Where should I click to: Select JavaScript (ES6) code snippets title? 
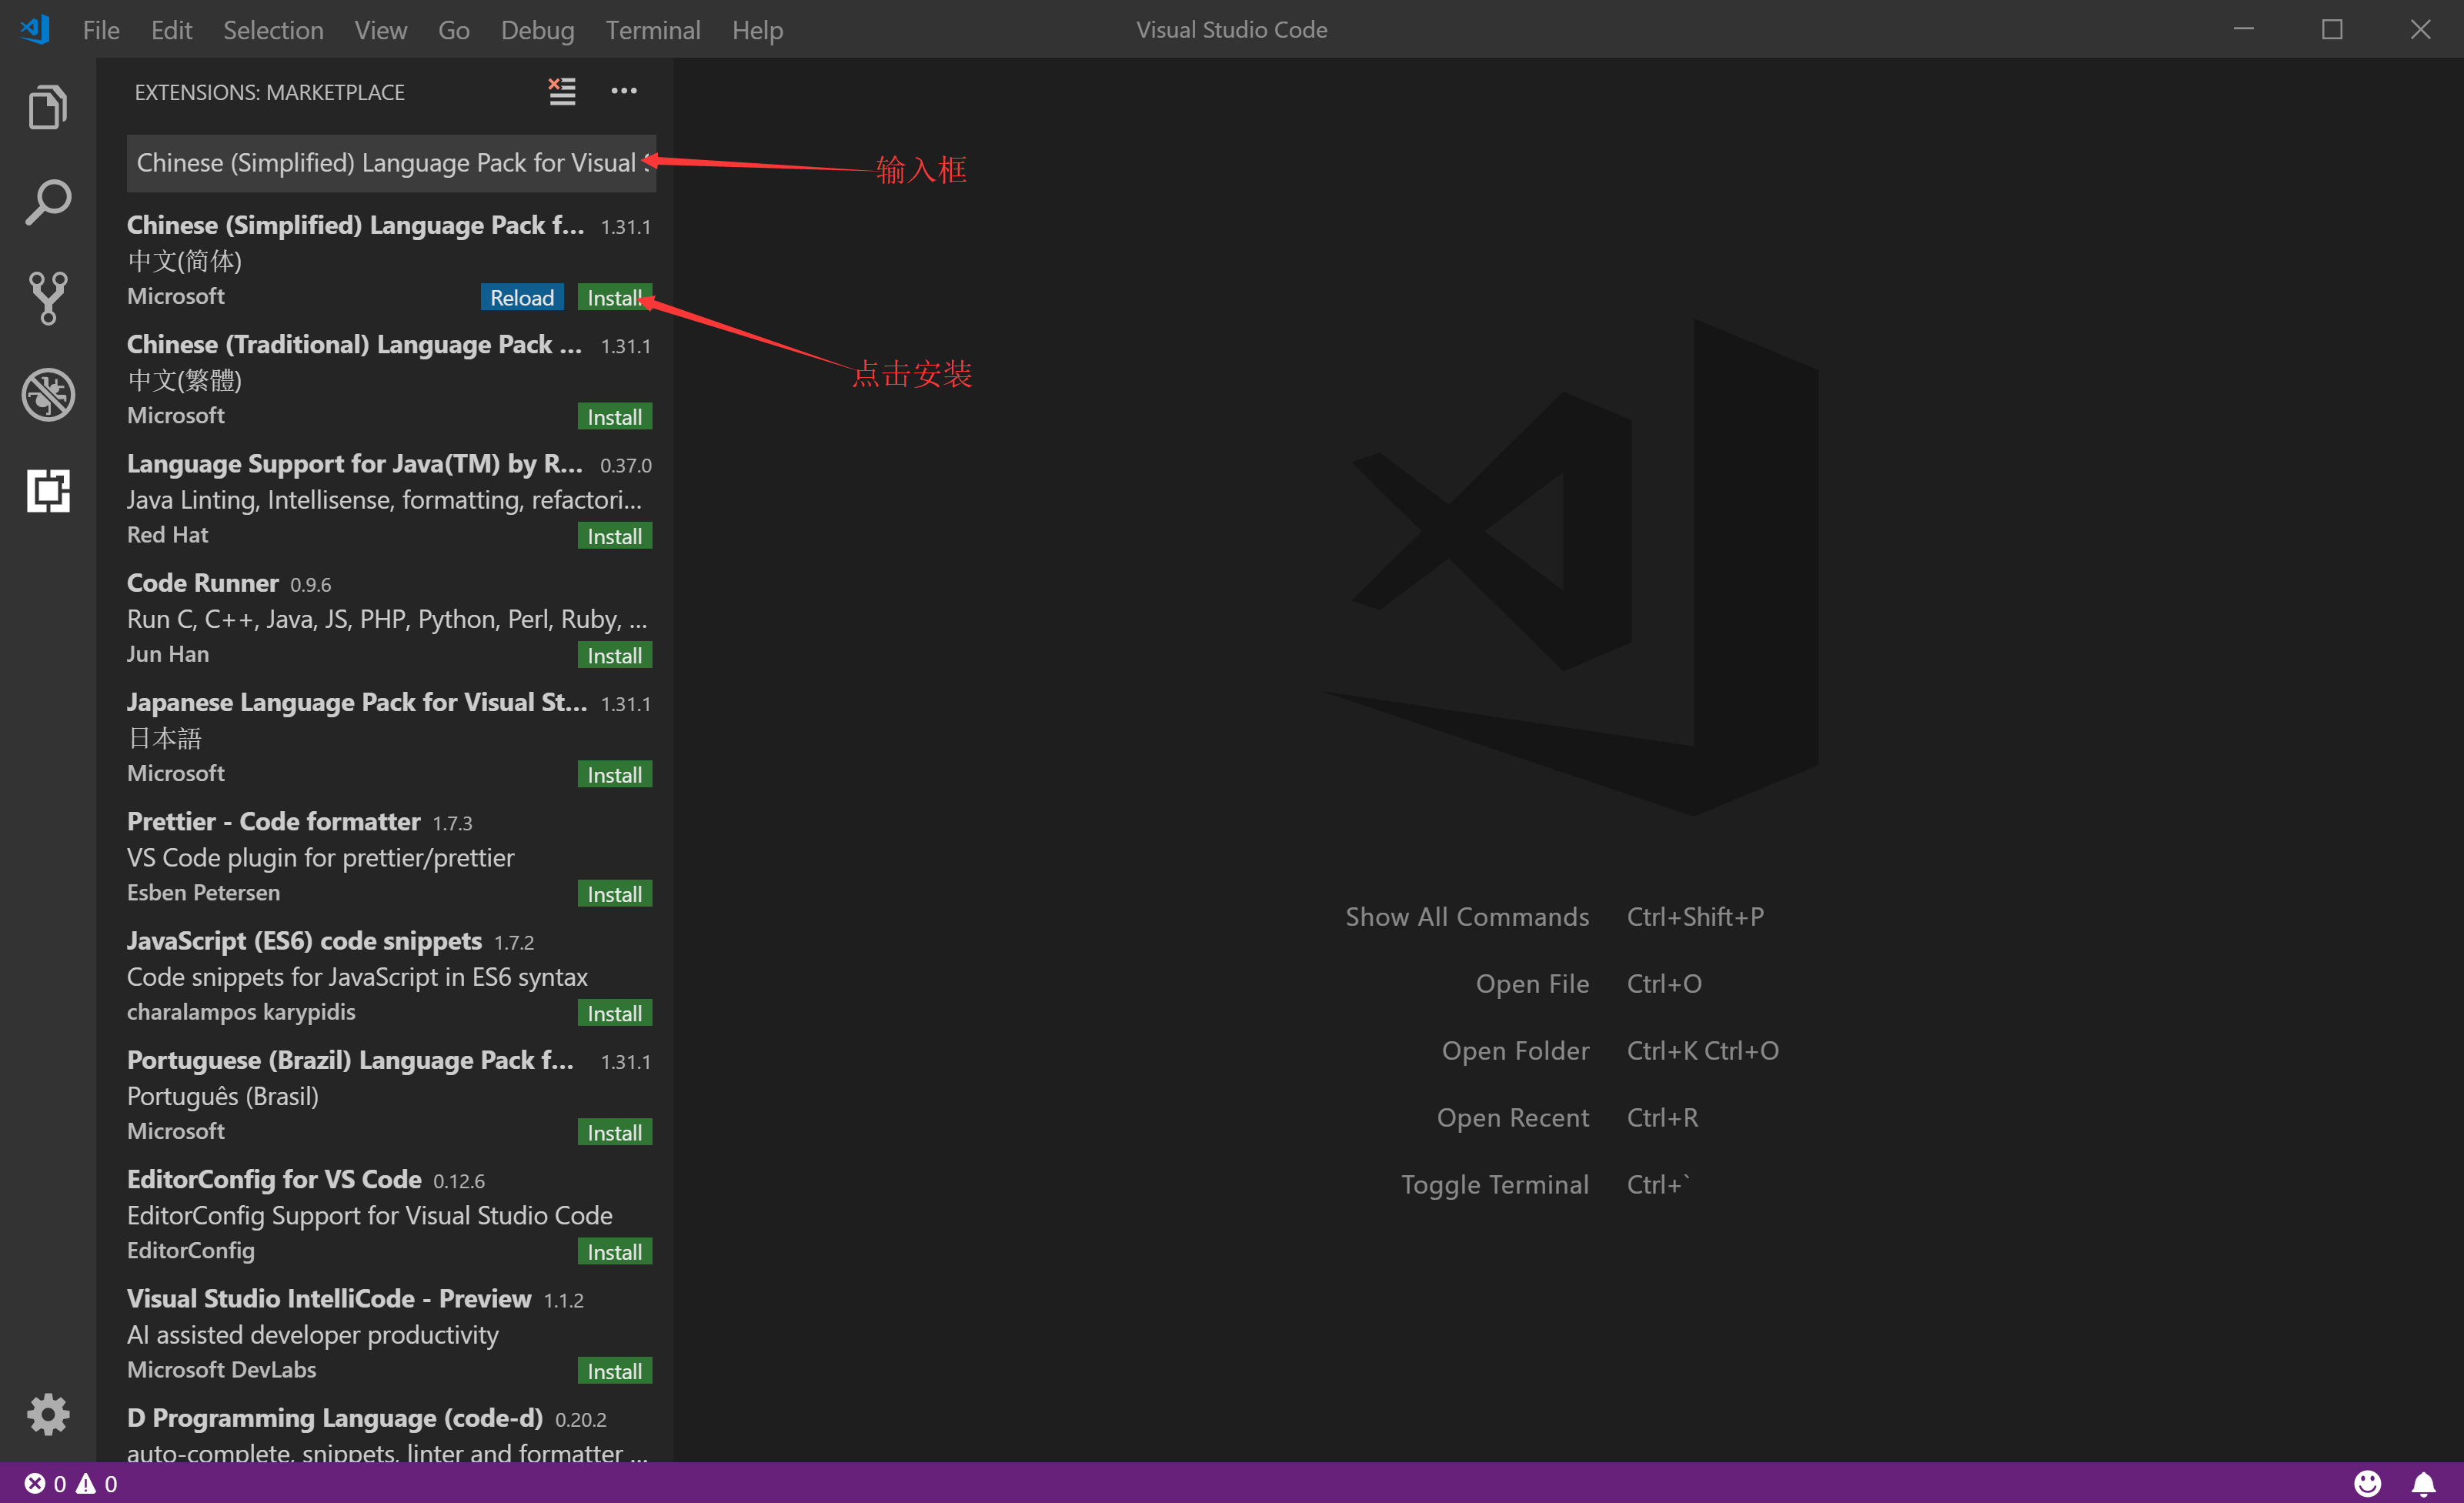[x=304, y=940]
